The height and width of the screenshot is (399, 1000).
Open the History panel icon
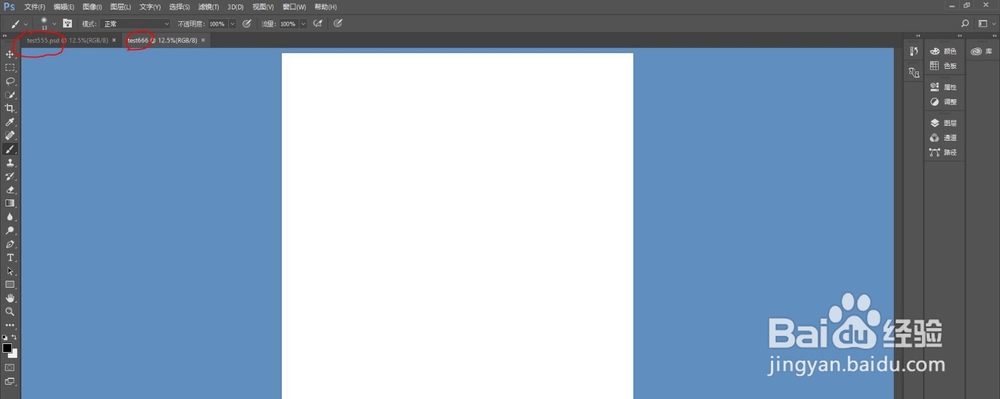pyautogui.click(x=913, y=52)
